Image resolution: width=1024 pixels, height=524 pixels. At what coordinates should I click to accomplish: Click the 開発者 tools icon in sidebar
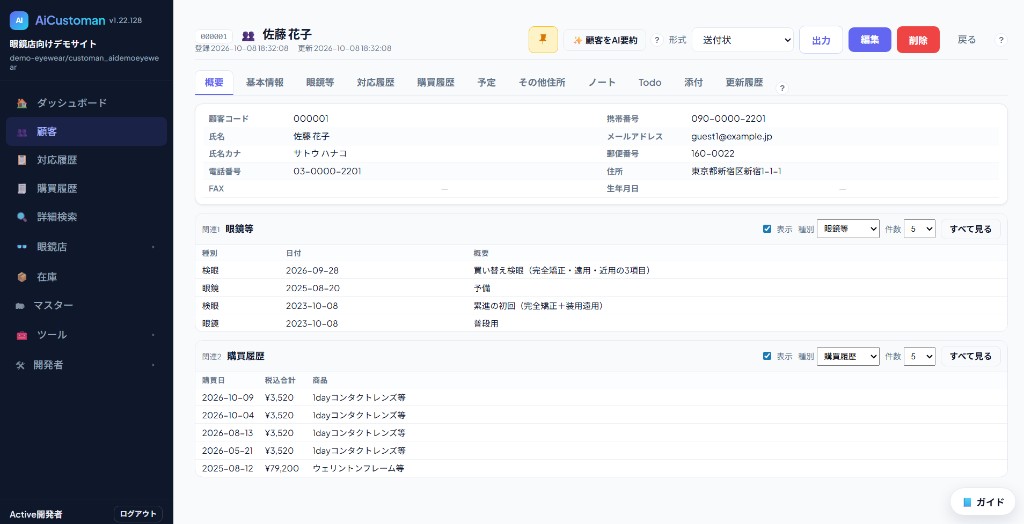click(x=20, y=365)
